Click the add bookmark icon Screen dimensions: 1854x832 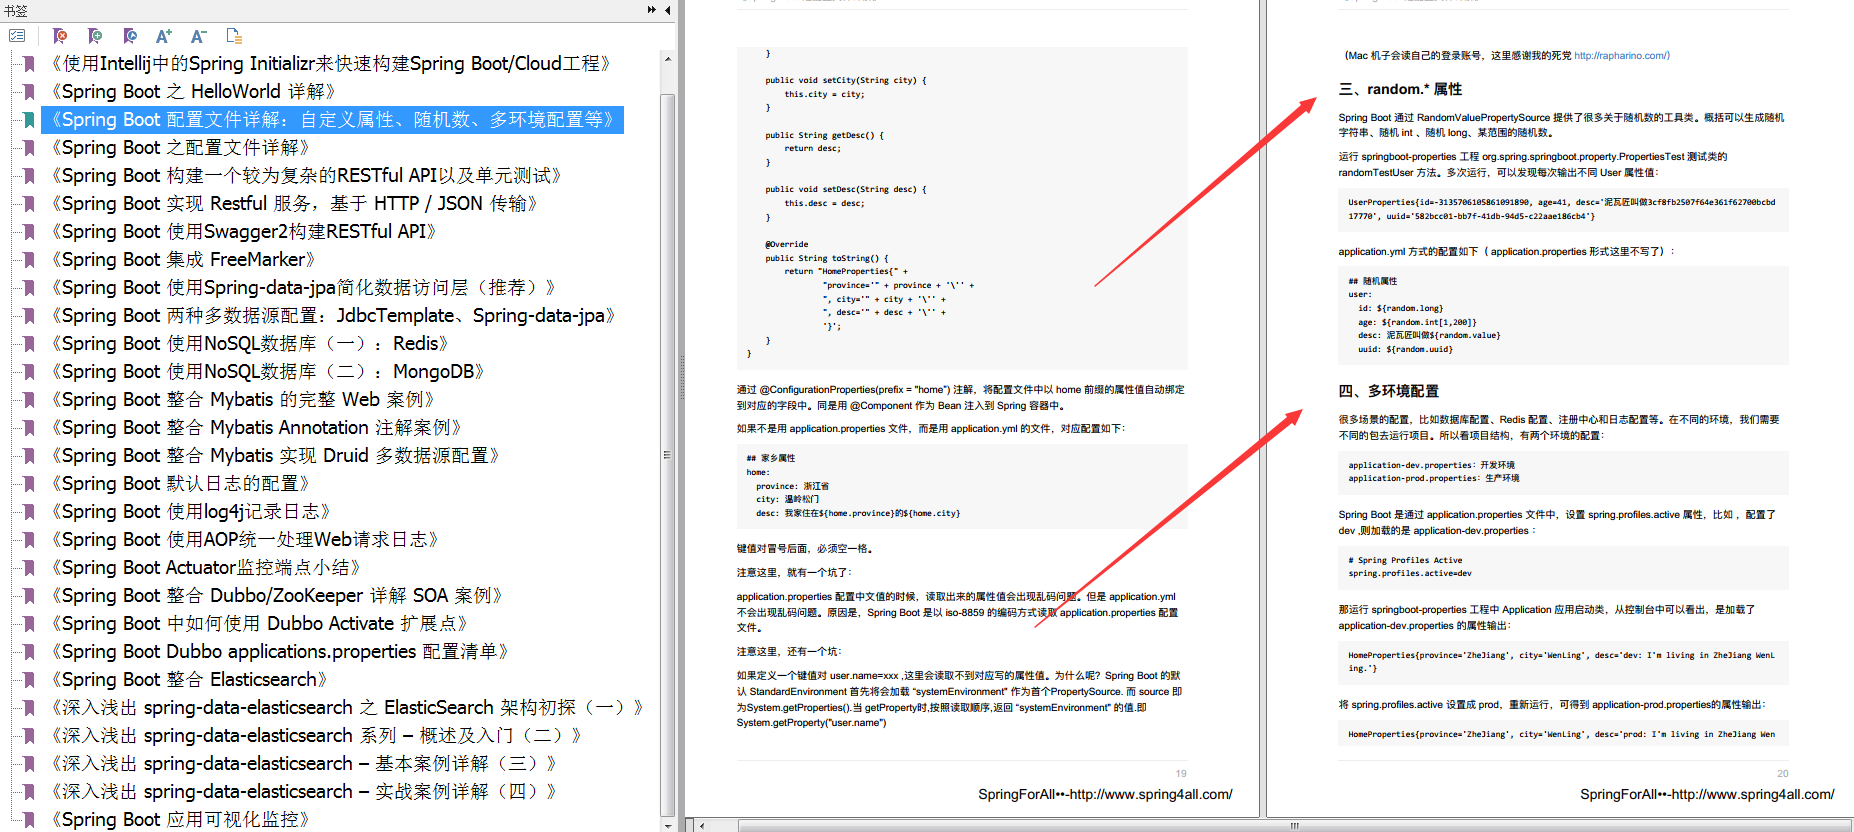95,36
